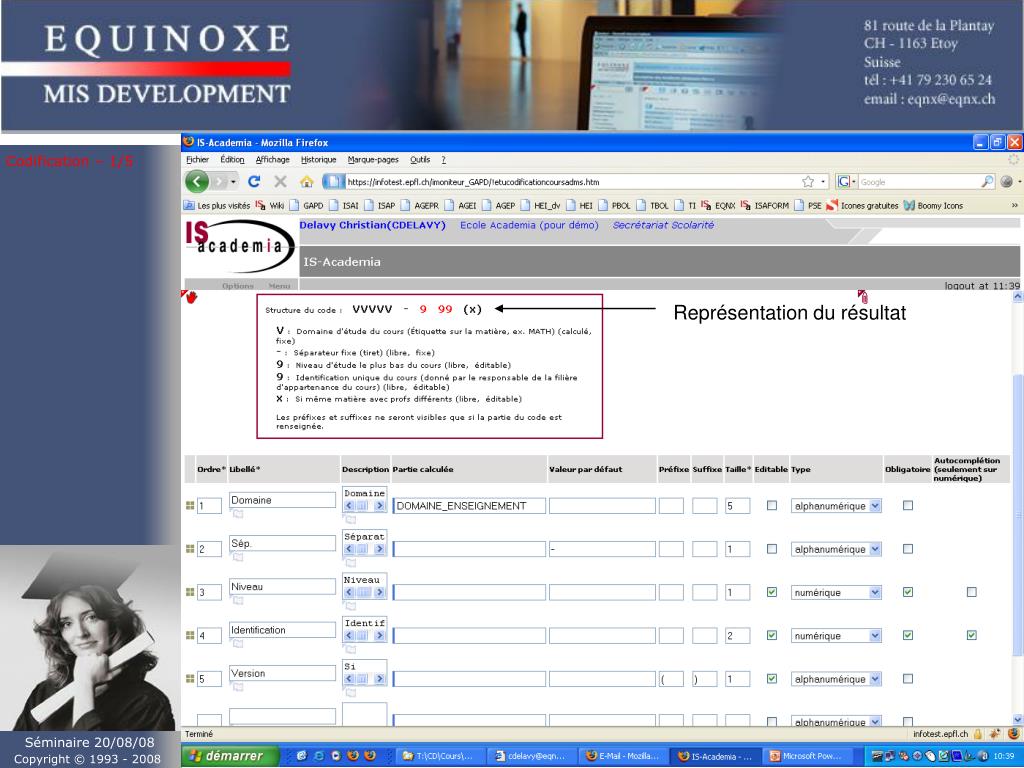The width and height of the screenshot is (1024, 768).
Task: Click the Identif description right arrow
Action: click(x=379, y=635)
